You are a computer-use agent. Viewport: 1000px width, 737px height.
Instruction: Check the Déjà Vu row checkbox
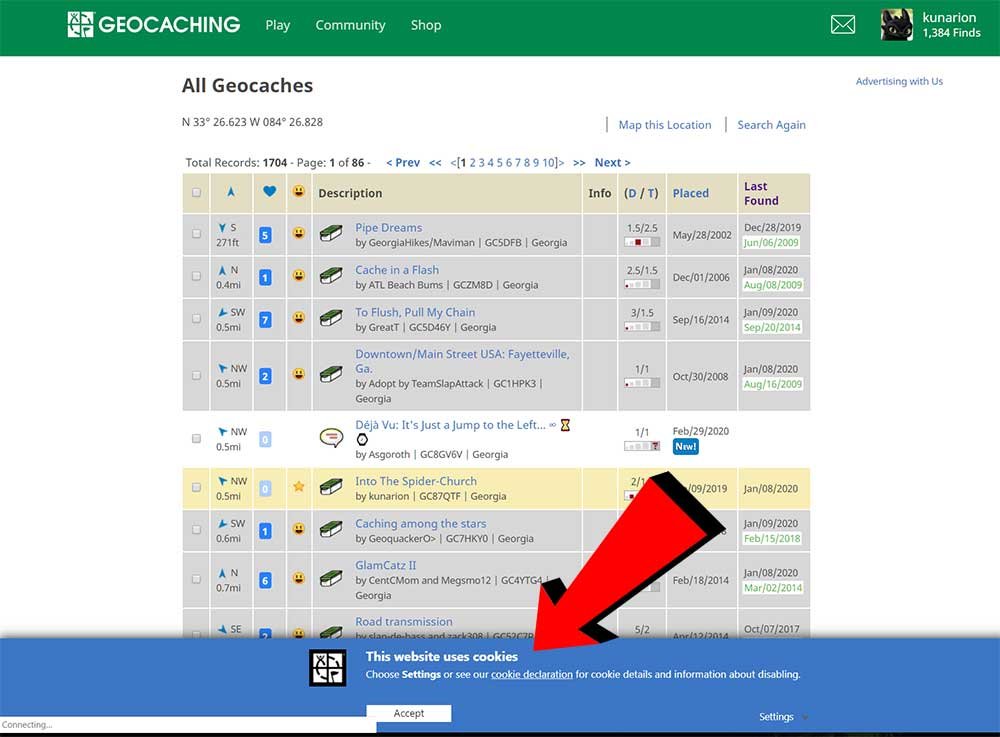196,438
